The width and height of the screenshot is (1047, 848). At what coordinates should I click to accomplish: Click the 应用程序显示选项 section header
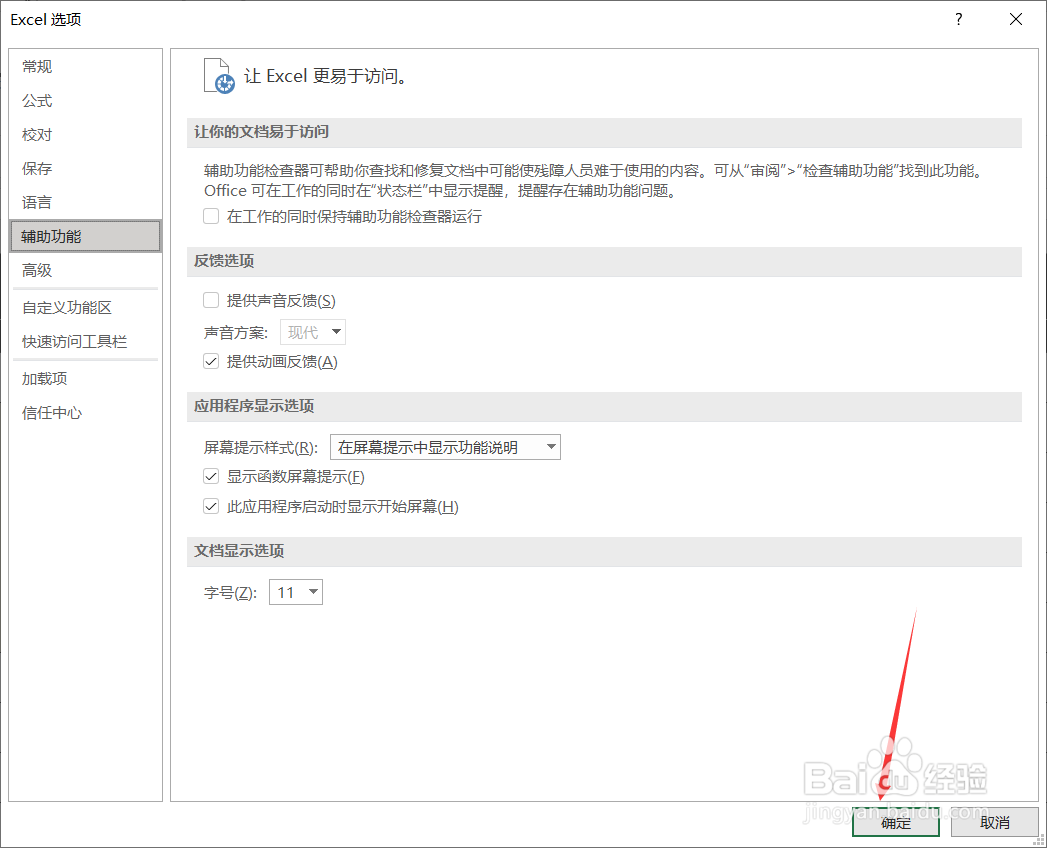point(604,406)
